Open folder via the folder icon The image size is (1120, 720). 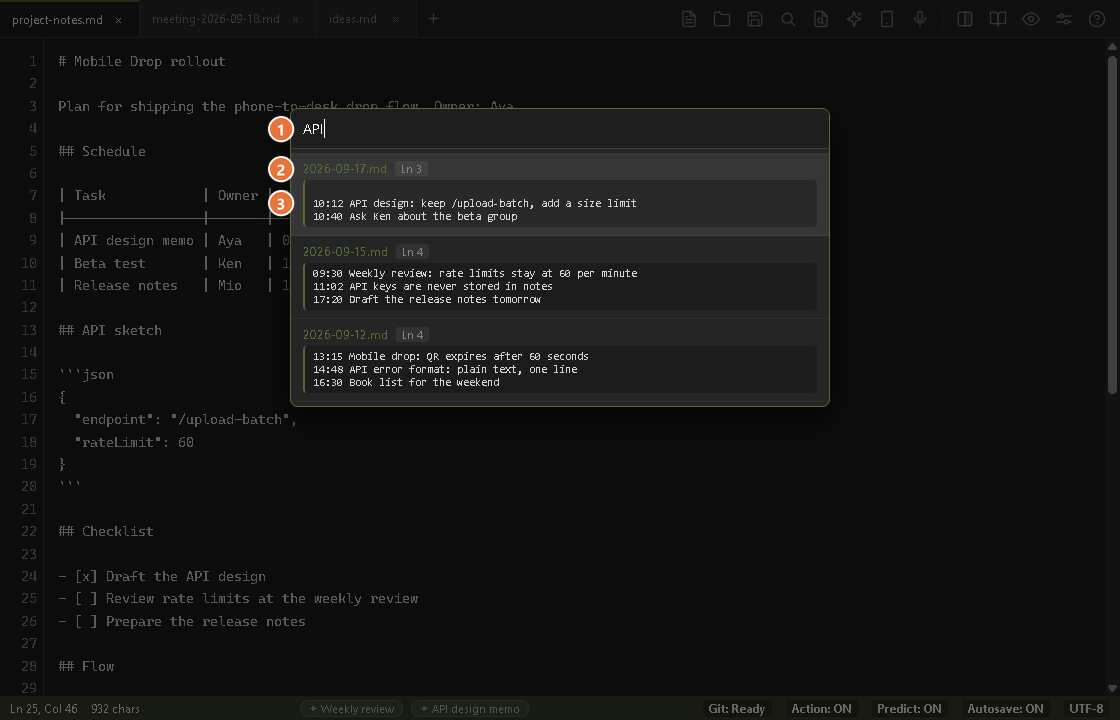tap(721, 19)
